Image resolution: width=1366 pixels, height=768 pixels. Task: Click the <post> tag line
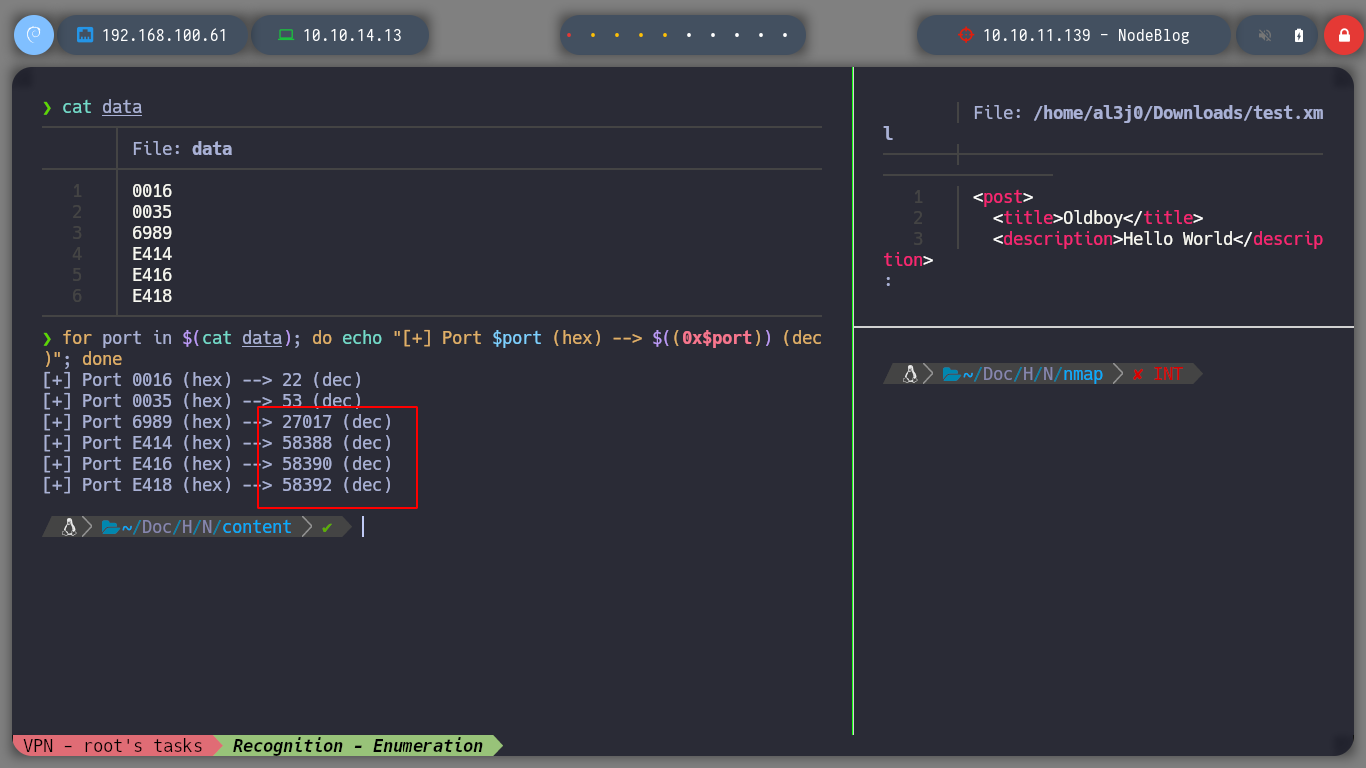click(x=1003, y=197)
